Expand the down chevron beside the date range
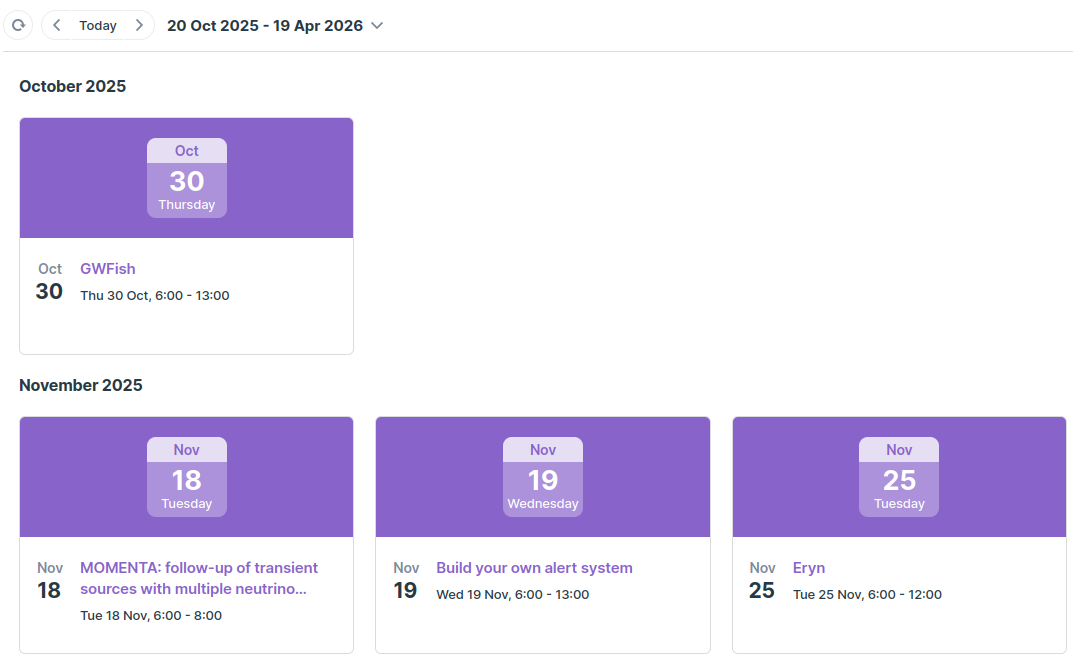The width and height of the screenshot is (1073, 662). [377, 25]
